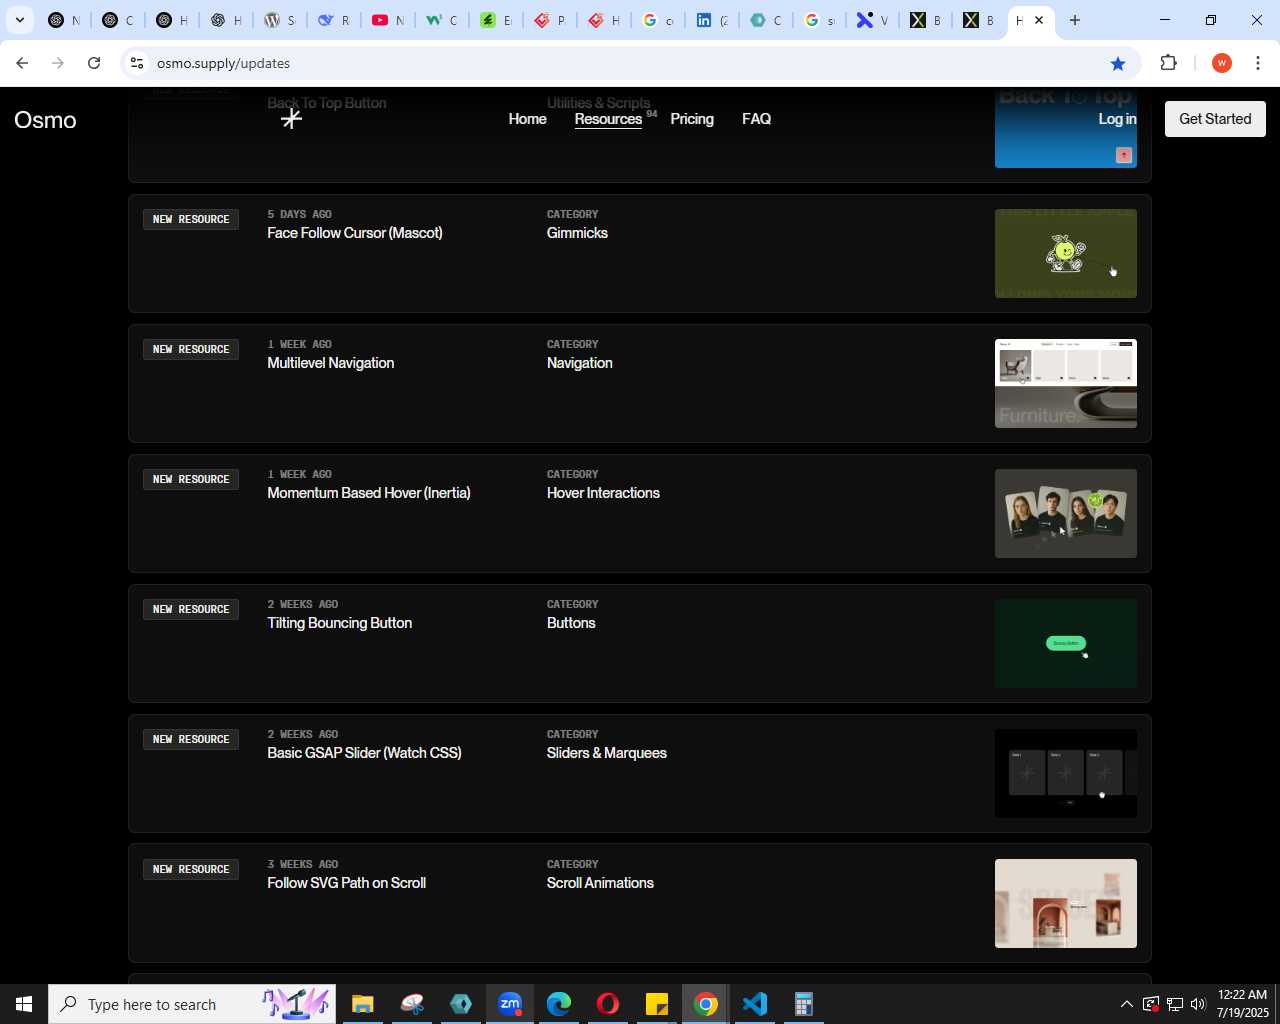Click the Buttons category text

[571, 623]
